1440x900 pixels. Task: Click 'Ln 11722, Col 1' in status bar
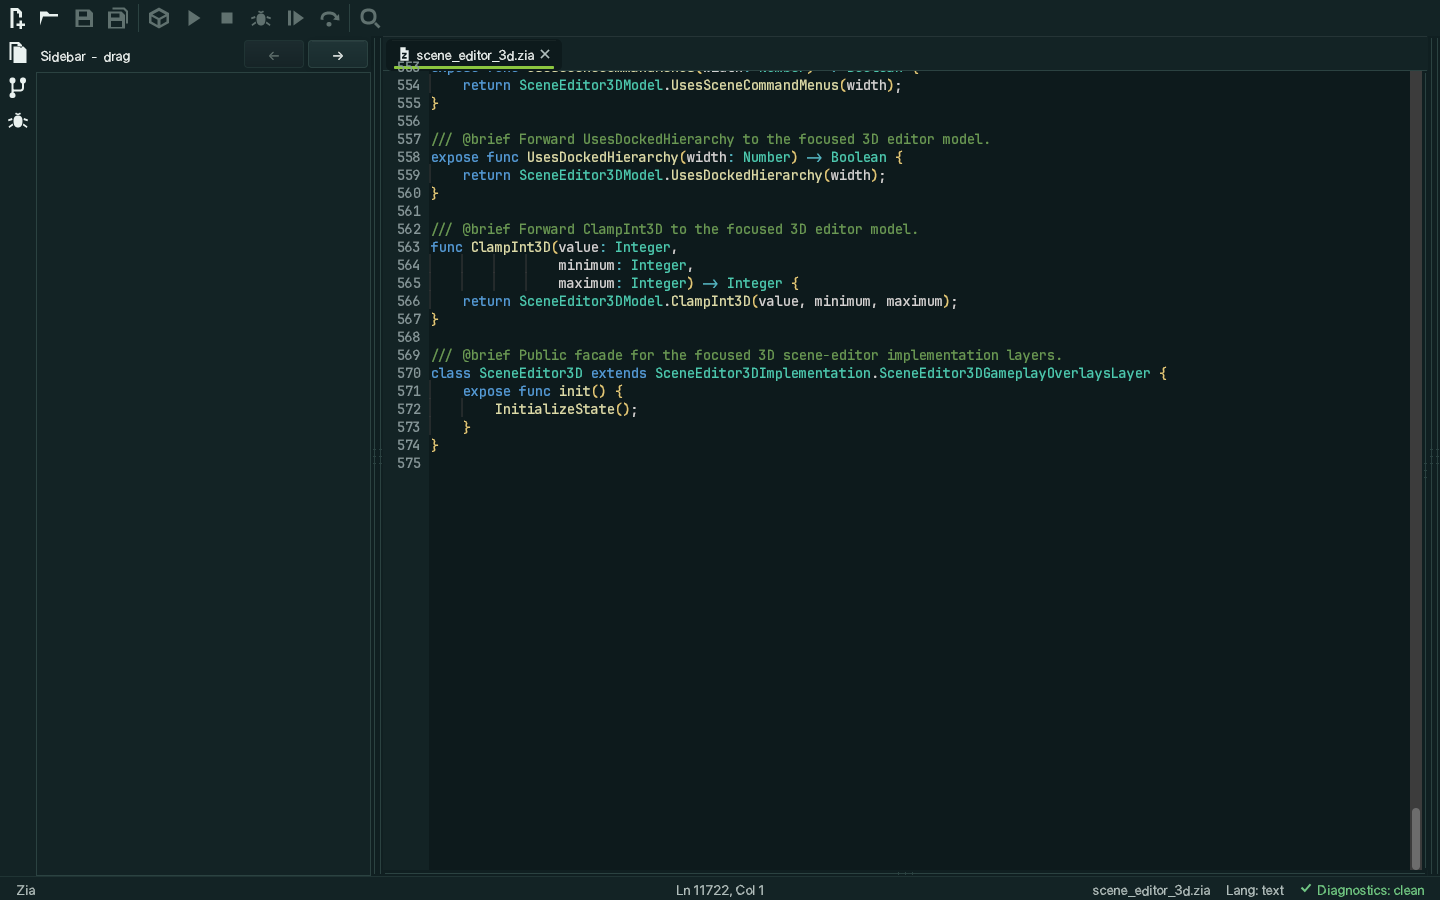(x=720, y=890)
